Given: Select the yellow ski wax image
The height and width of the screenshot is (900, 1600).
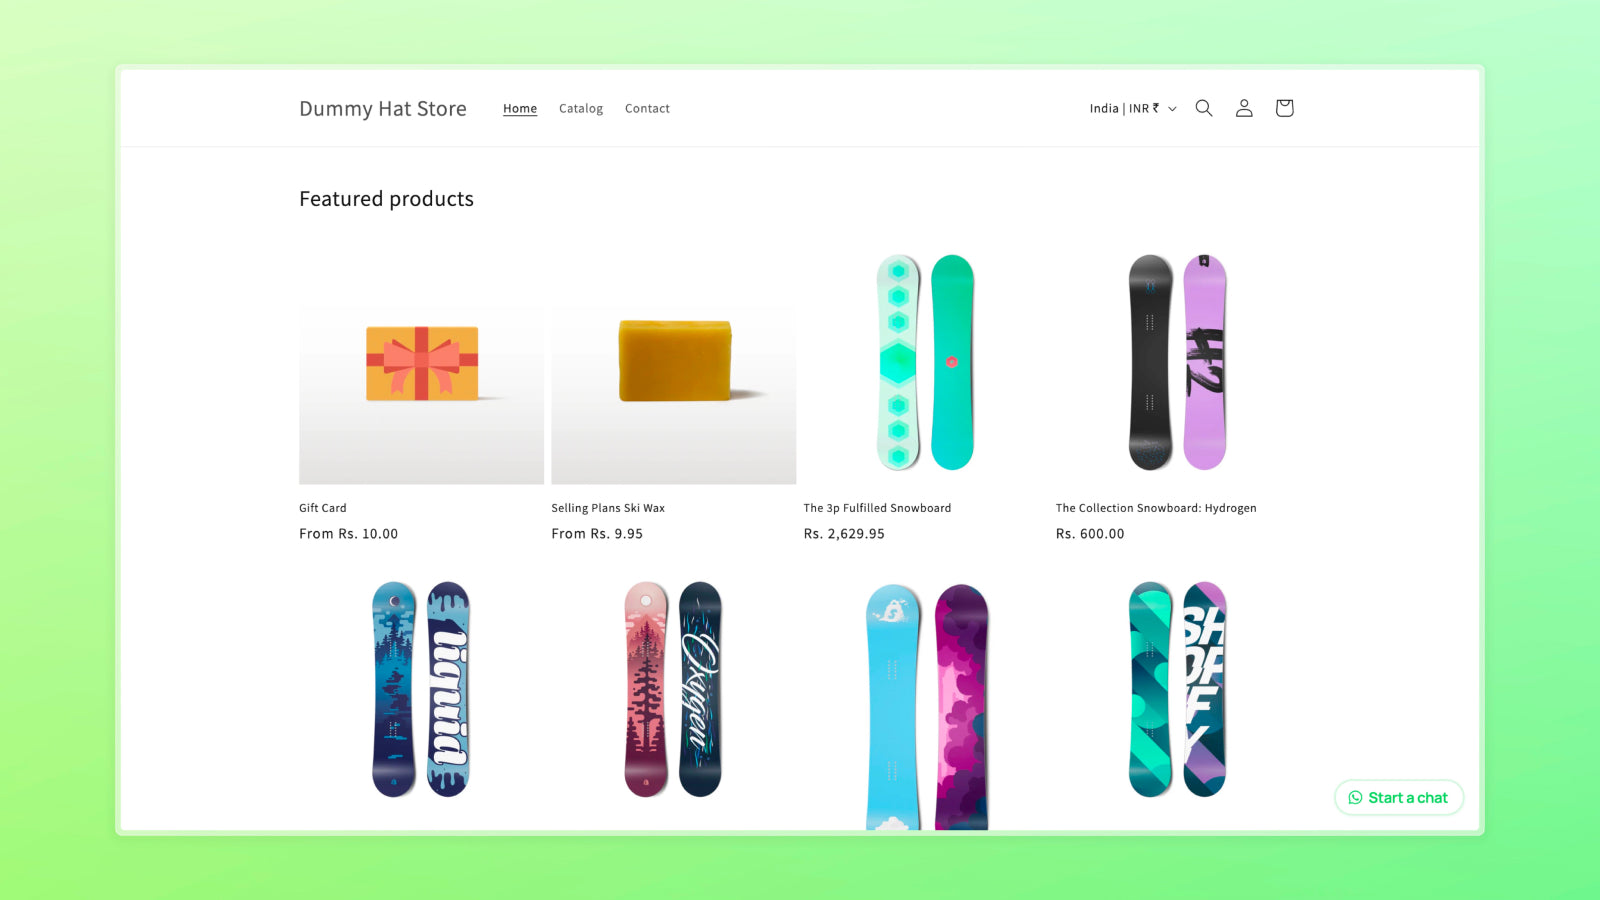Looking at the screenshot, I should click(x=674, y=362).
